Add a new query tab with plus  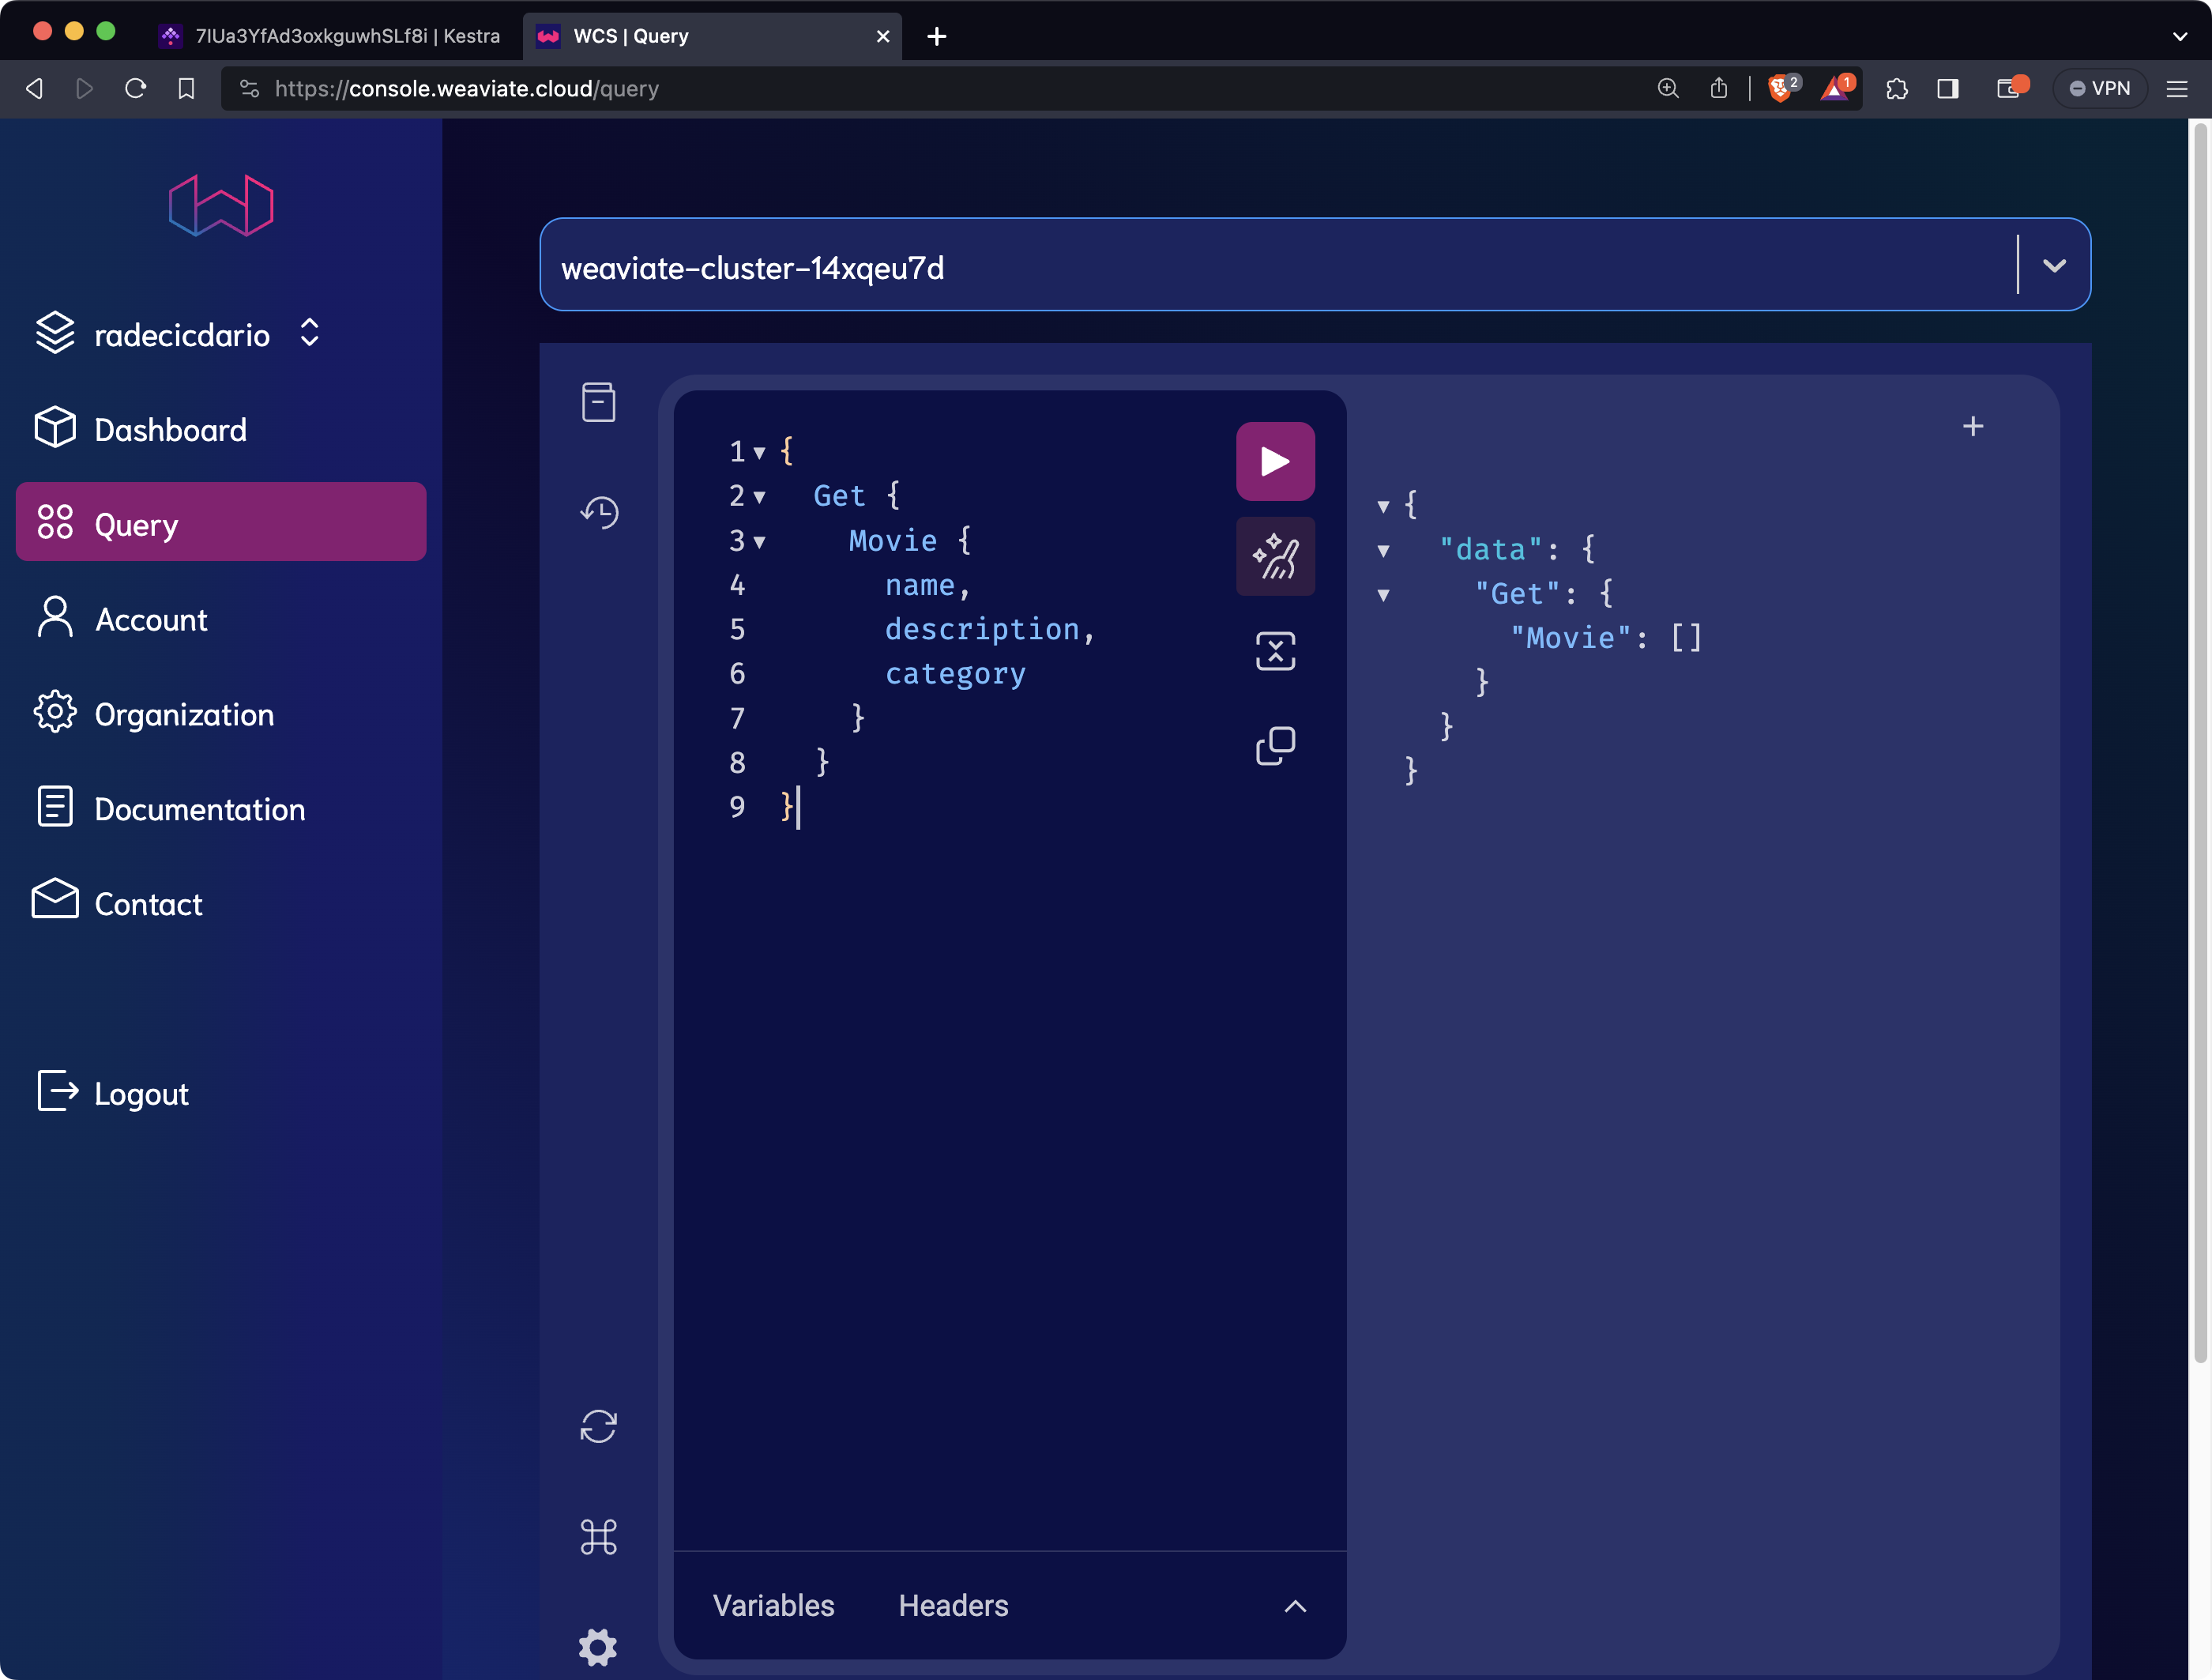1973,426
